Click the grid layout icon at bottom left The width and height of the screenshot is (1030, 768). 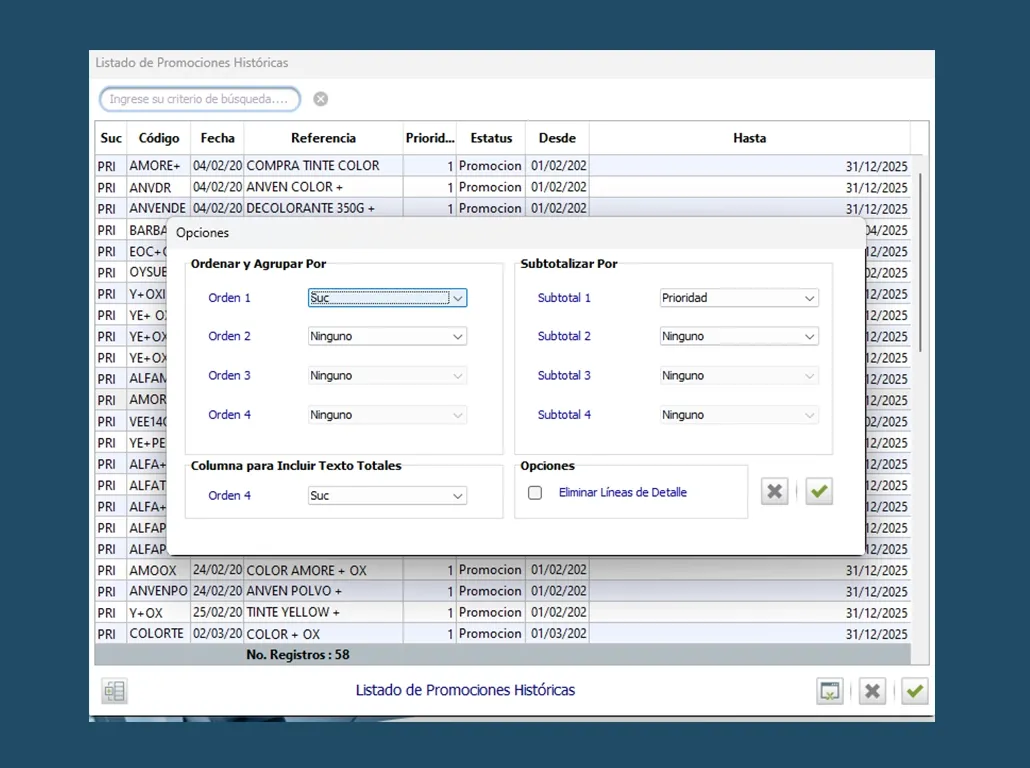114,691
